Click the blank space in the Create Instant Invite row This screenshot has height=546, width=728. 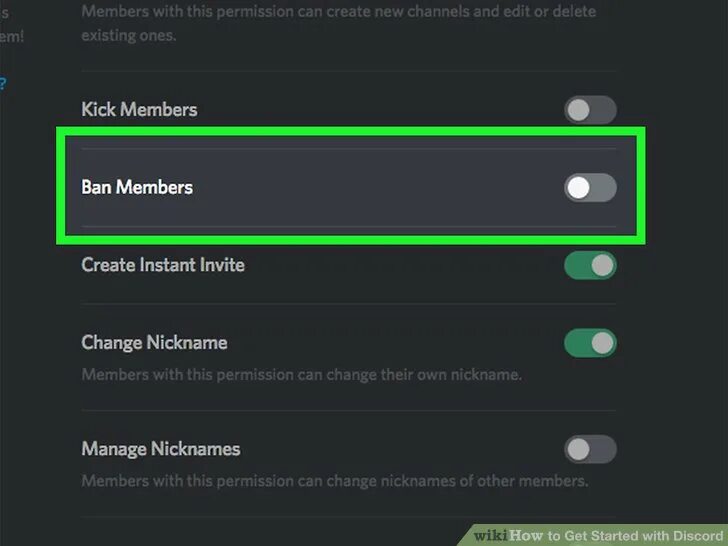pos(404,265)
